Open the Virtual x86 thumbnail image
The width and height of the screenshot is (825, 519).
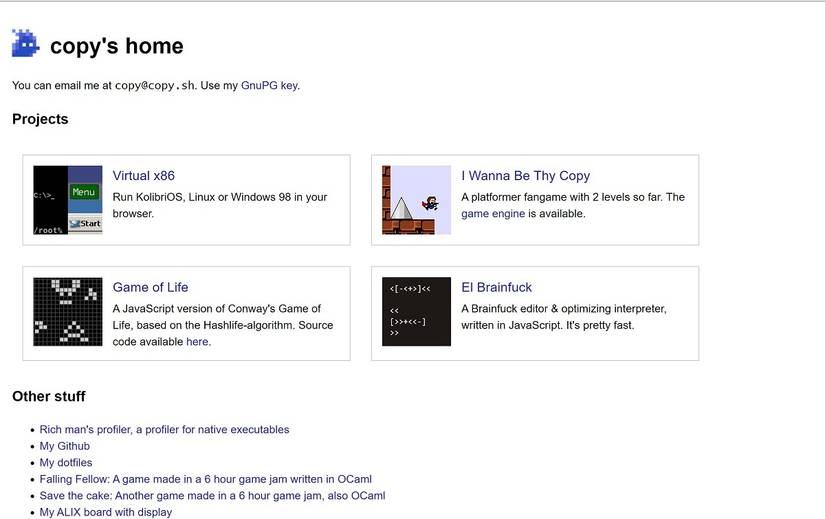[68, 200]
